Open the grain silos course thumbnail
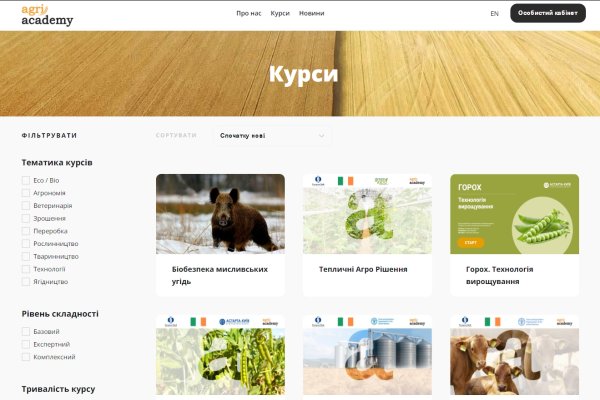The width and height of the screenshot is (600, 400). (x=367, y=355)
